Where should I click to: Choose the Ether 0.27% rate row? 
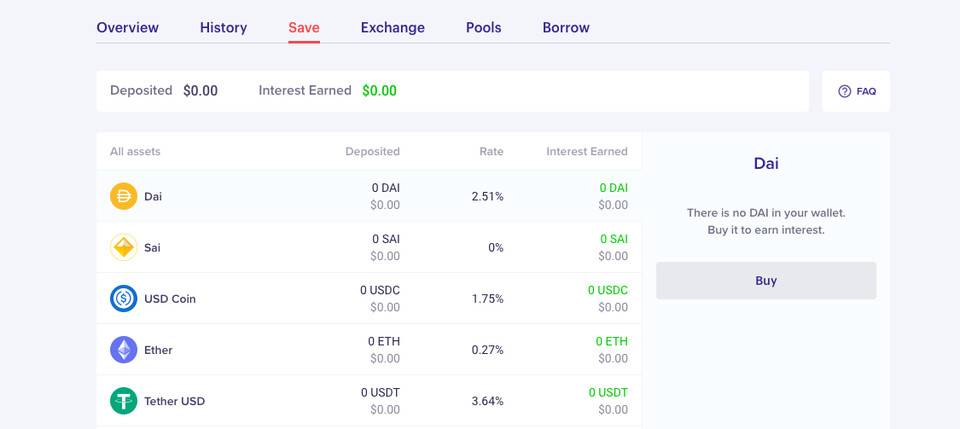[369, 350]
